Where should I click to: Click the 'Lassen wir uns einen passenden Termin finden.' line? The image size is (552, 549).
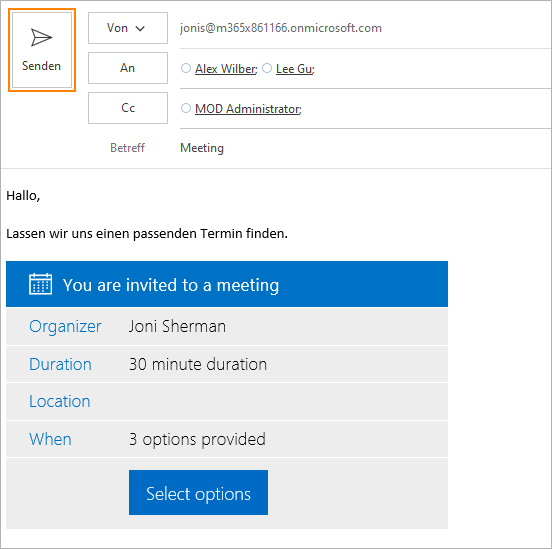point(147,233)
